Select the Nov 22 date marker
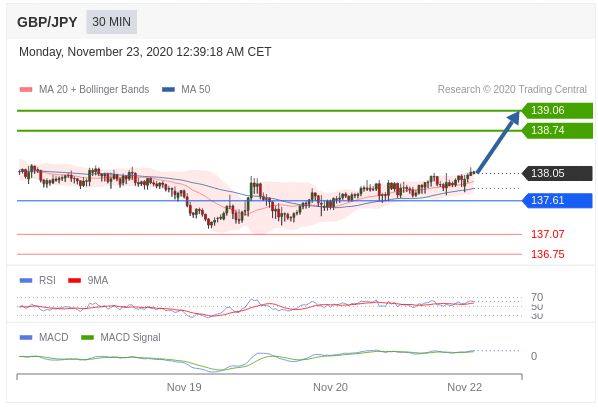Image resolution: width=598 pixels, height=408 pixels. pyautogui.click(x=465, y=387)
